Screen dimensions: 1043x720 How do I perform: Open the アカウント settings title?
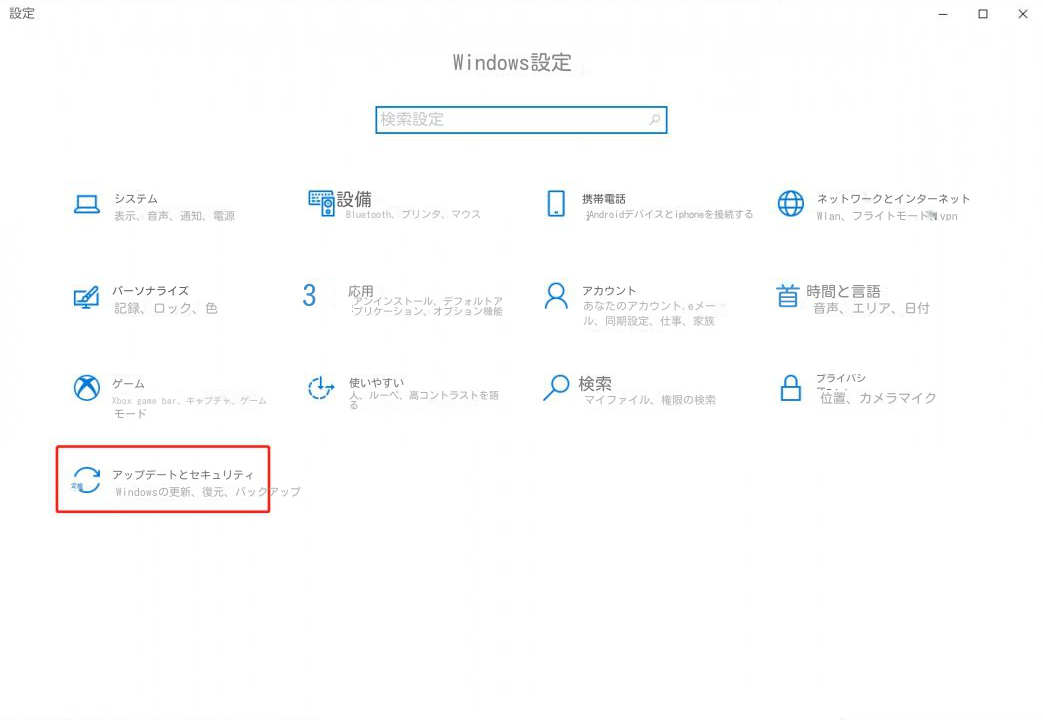pyautogui.click(x=609, y=290)
